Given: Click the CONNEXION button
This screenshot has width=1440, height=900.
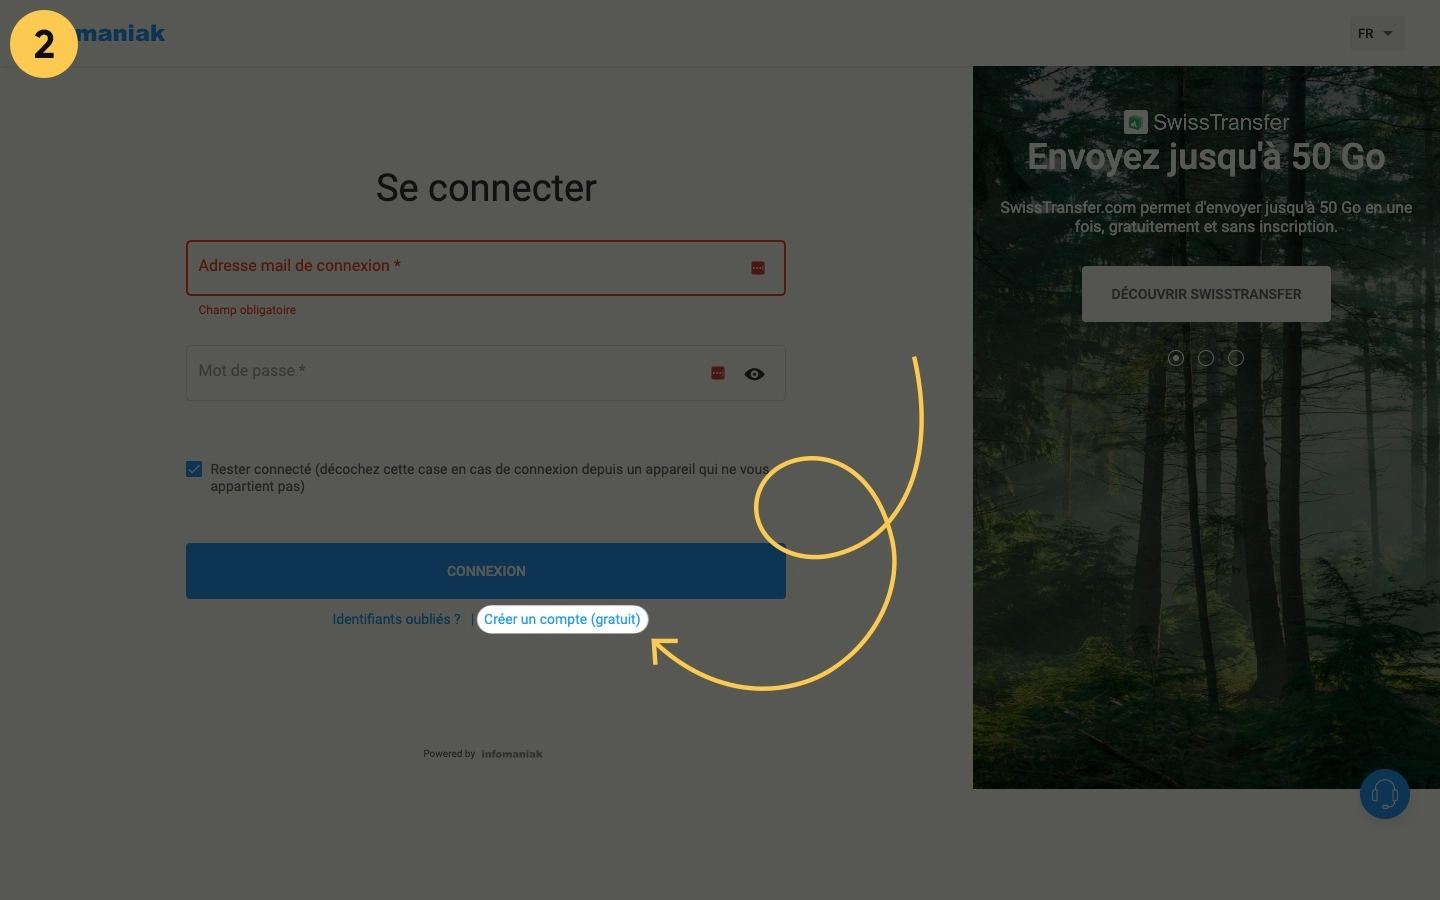Looking at the screenshot, I should click(x=486, y=571).
